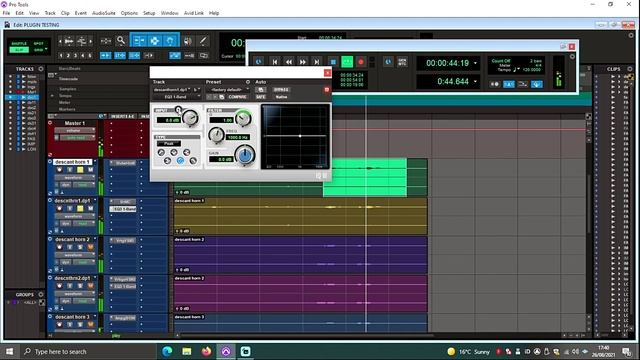This screenshot has width=640, height=360.
Task: Select the green descant horn 1 clip
Action: (365, 178)
